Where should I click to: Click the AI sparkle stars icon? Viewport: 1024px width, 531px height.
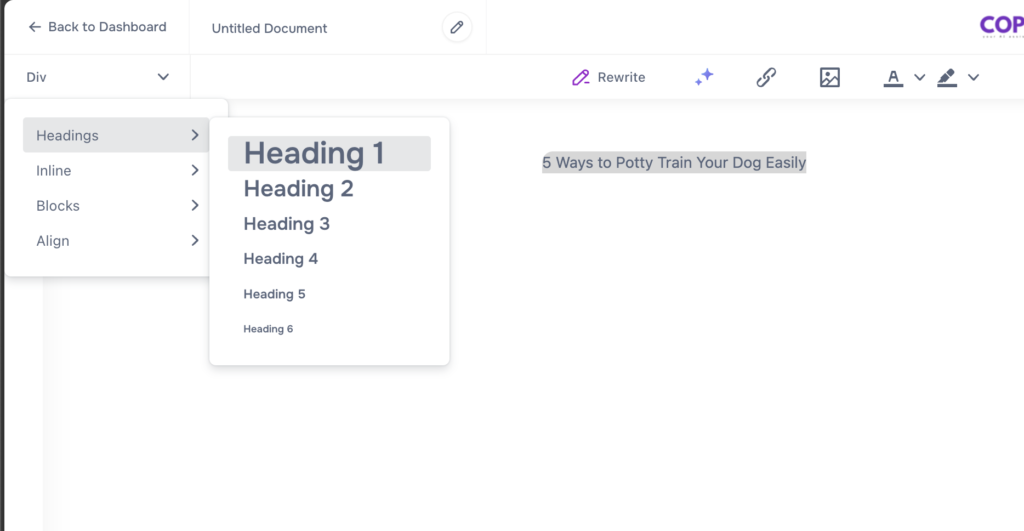coord(704,77)
